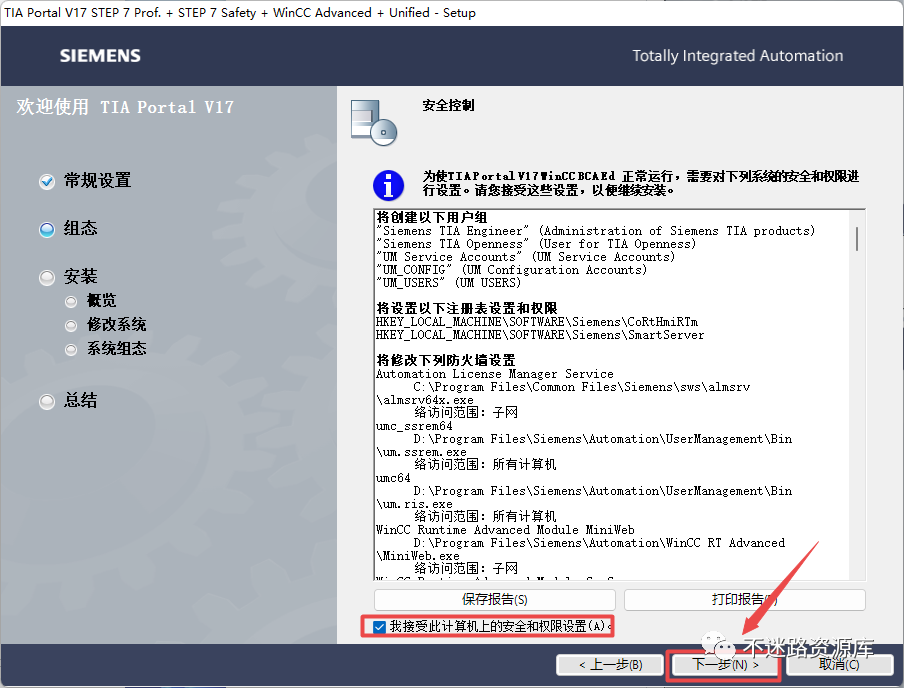Select the 概览 sub-step indicator
Screen dimensions: 904x688
point(71,302)
